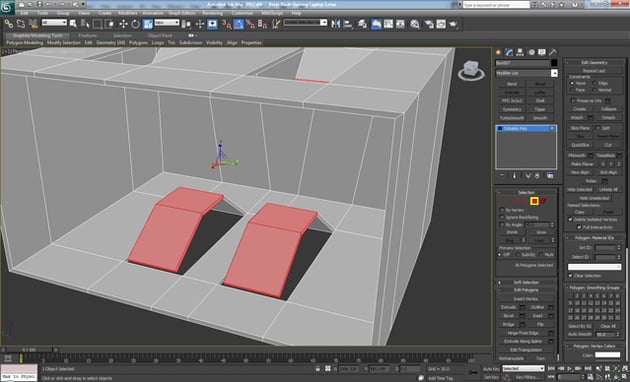Collapse the Edit Polygons rollout
Image resolution: width=630 pixels, height=382 pixels.
tap(526, 290)
